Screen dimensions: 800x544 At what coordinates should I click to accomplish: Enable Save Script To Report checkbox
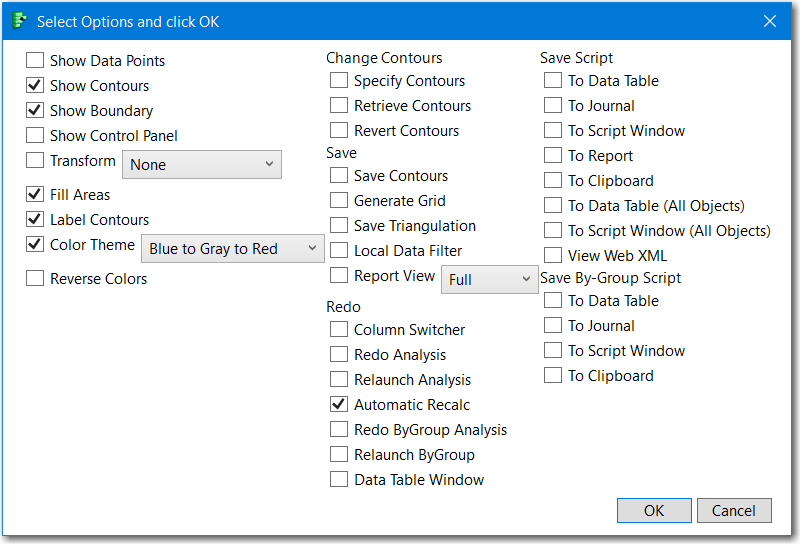(x=553, y=156)
